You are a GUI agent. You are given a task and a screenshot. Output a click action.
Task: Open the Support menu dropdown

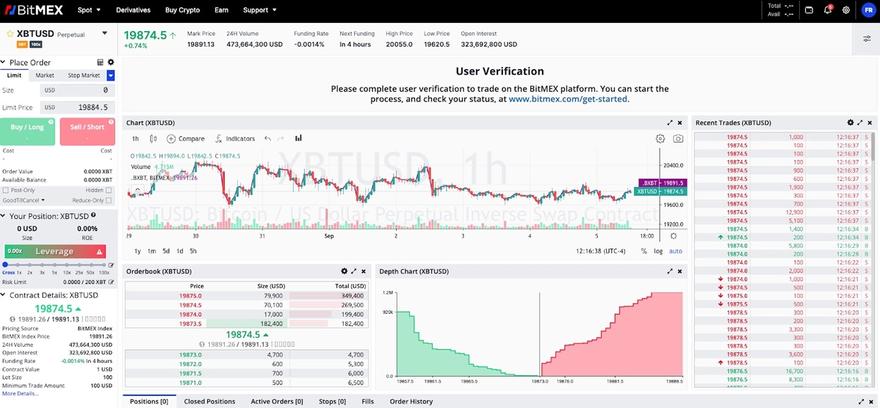259,10
